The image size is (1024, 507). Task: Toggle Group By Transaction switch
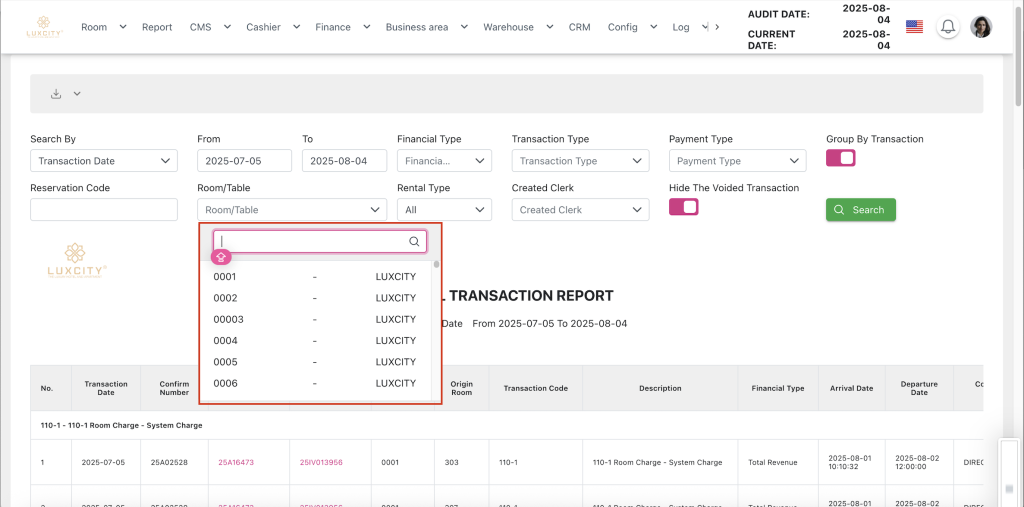(840, 158)
